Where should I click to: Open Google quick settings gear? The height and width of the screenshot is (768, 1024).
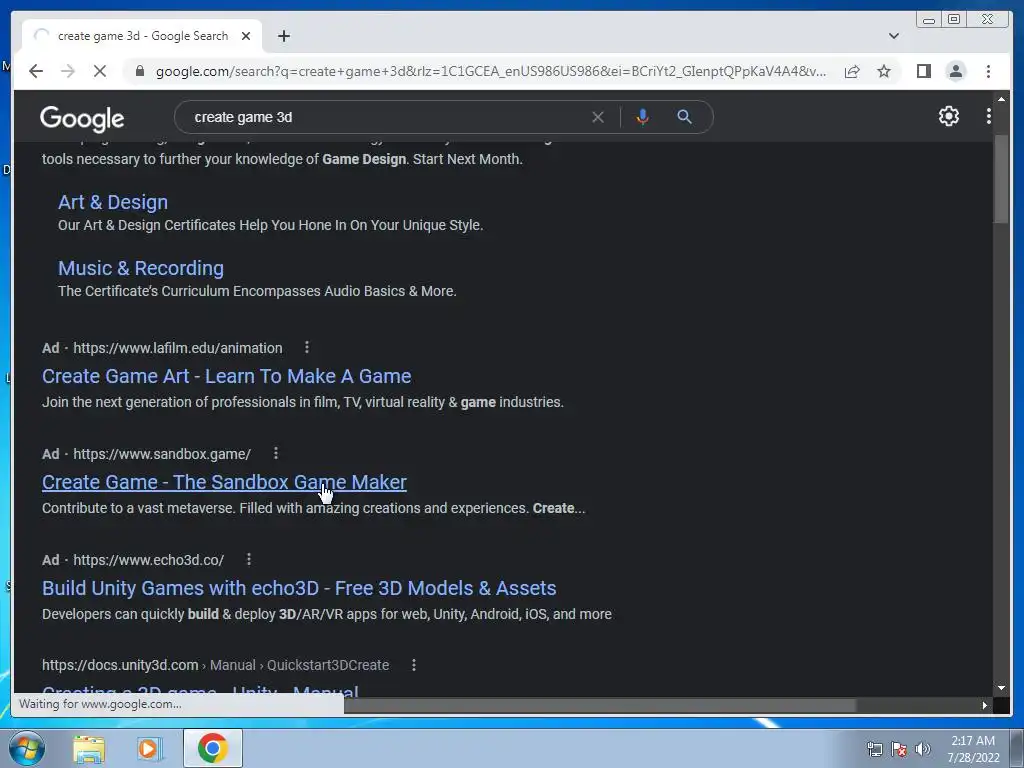point(948,116)
